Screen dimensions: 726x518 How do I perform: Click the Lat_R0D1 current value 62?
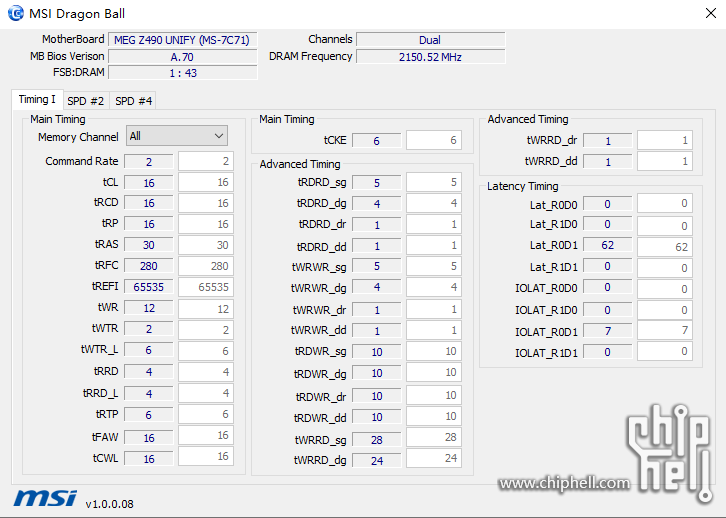tap(607, 245)
